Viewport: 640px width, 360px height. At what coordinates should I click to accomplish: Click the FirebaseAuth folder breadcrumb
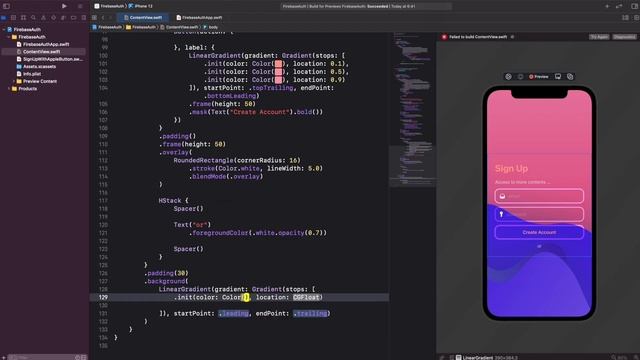[x=141, y=27]
